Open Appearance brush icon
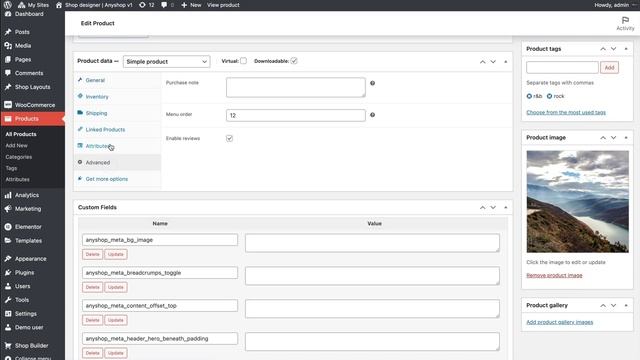The width and height of the screenshot is (640, 360). (x=8, y=259)
